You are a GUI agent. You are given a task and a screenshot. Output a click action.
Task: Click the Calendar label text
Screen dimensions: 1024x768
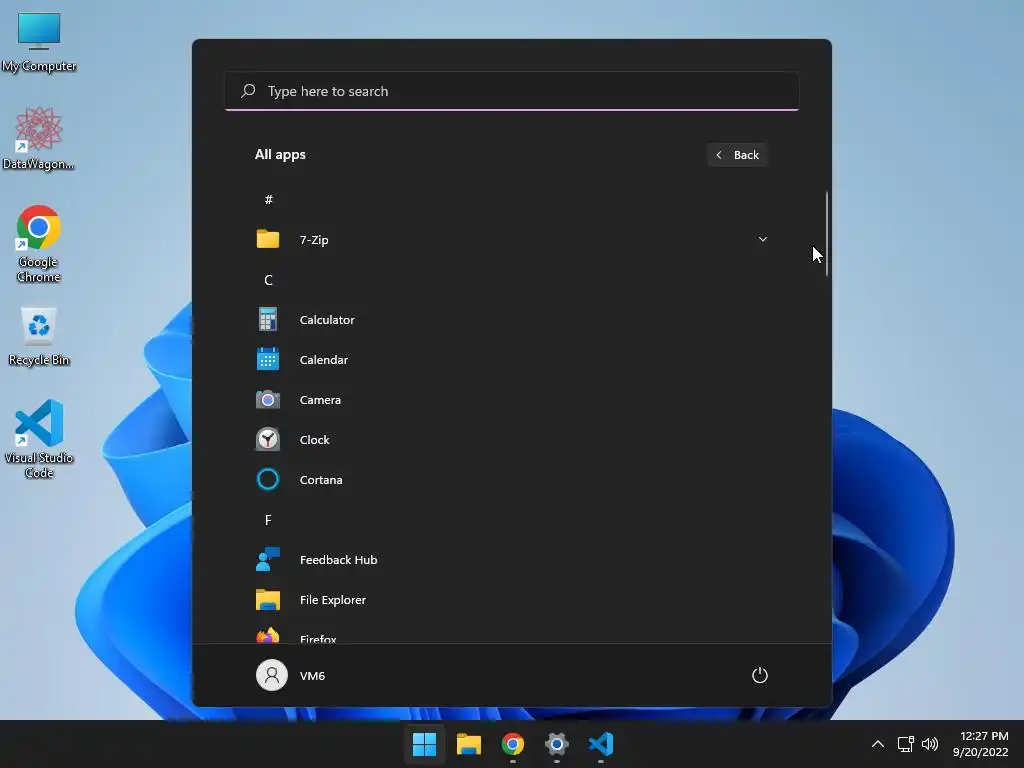[x=323, y=359]
